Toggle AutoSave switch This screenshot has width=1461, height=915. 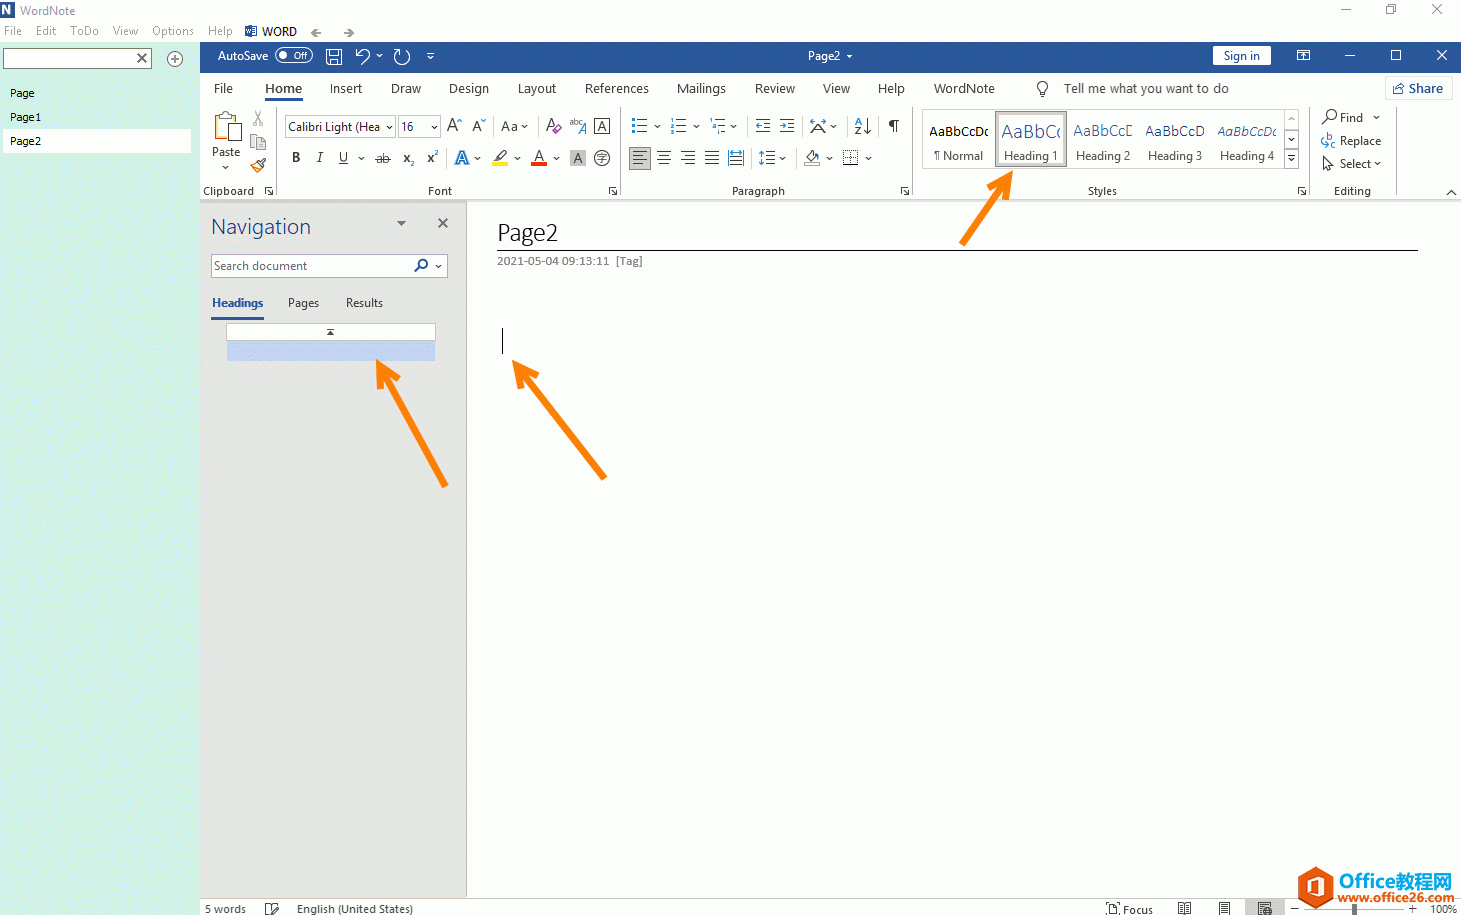[x=294, y=56]
